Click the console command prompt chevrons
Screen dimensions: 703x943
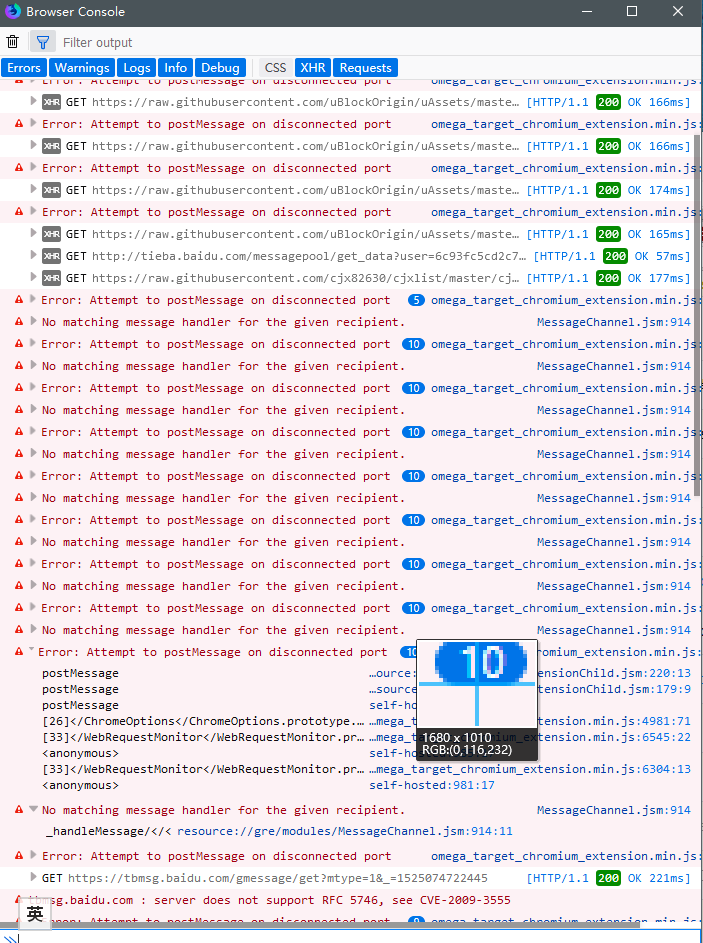10,938
